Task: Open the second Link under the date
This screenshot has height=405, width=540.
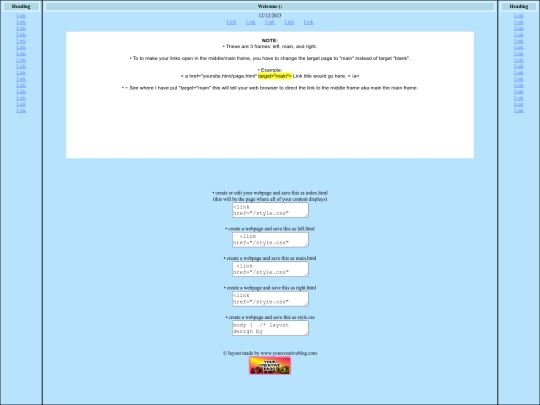Action: tap(250, 22)
